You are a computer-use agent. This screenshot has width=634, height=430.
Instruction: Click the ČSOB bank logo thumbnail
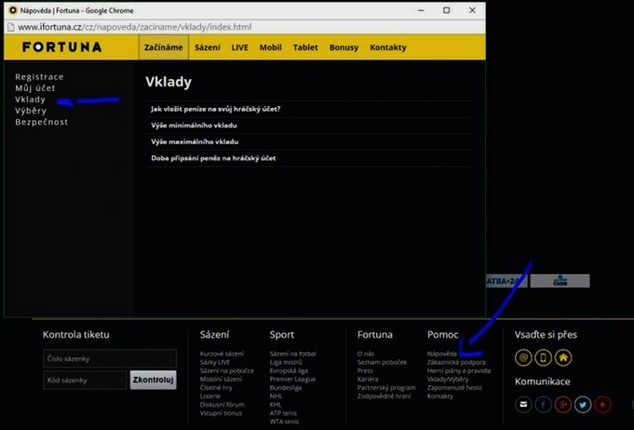(560, 281)
